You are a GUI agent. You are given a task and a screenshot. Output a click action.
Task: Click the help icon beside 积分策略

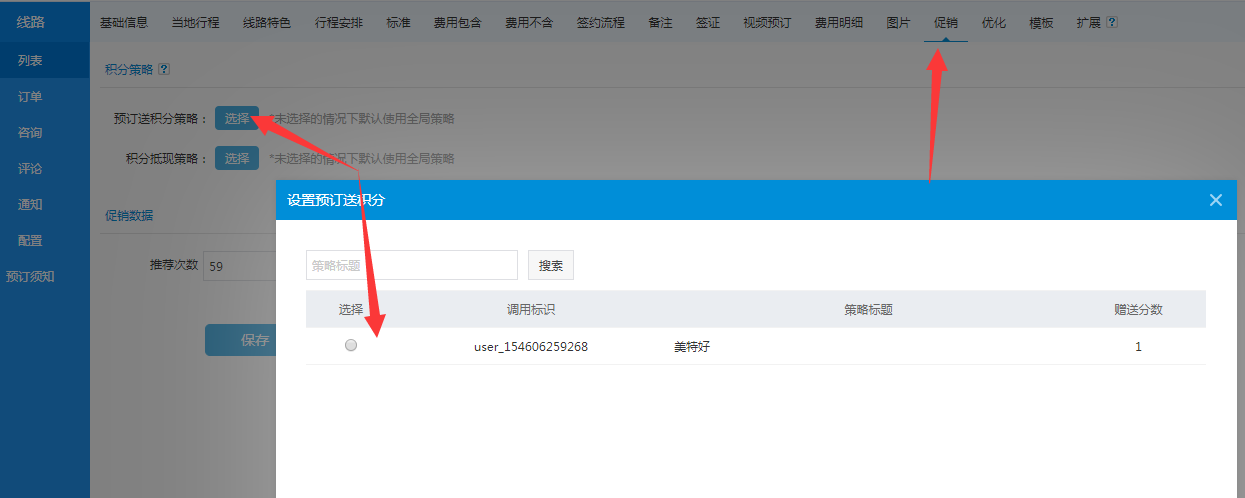(x=164, y=70)
